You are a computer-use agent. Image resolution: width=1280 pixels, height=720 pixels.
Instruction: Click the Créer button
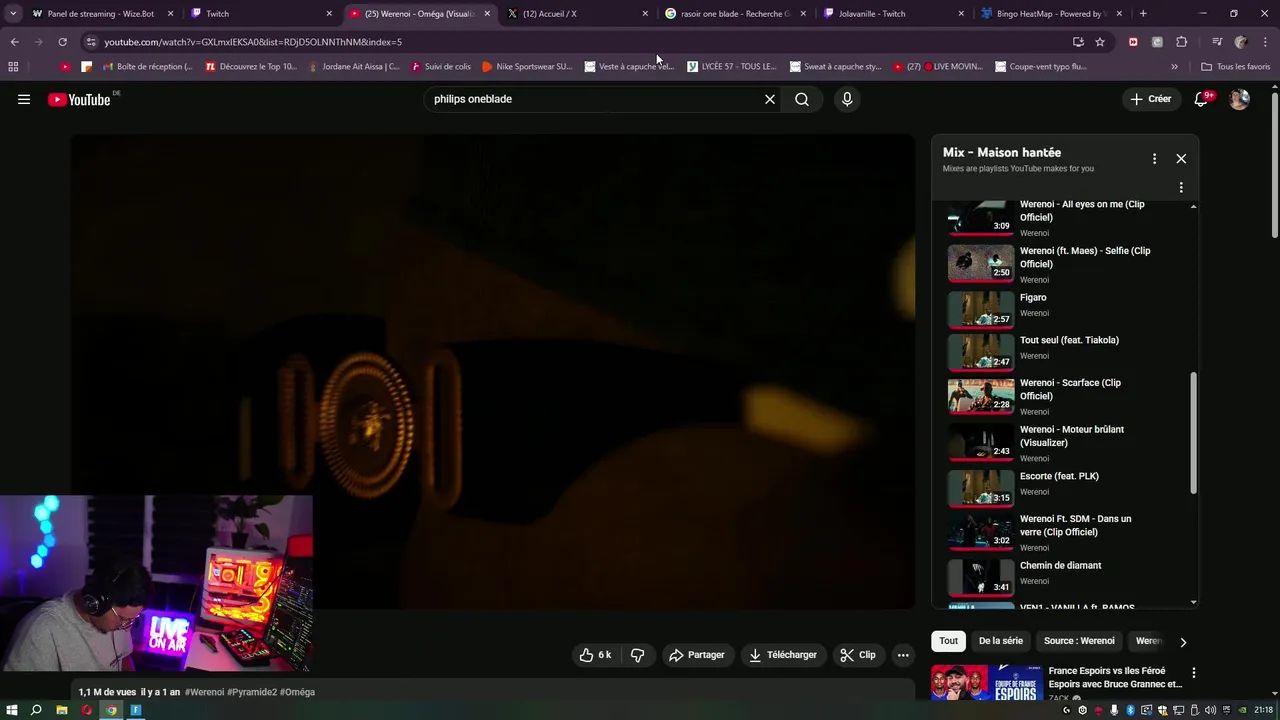1150,99
